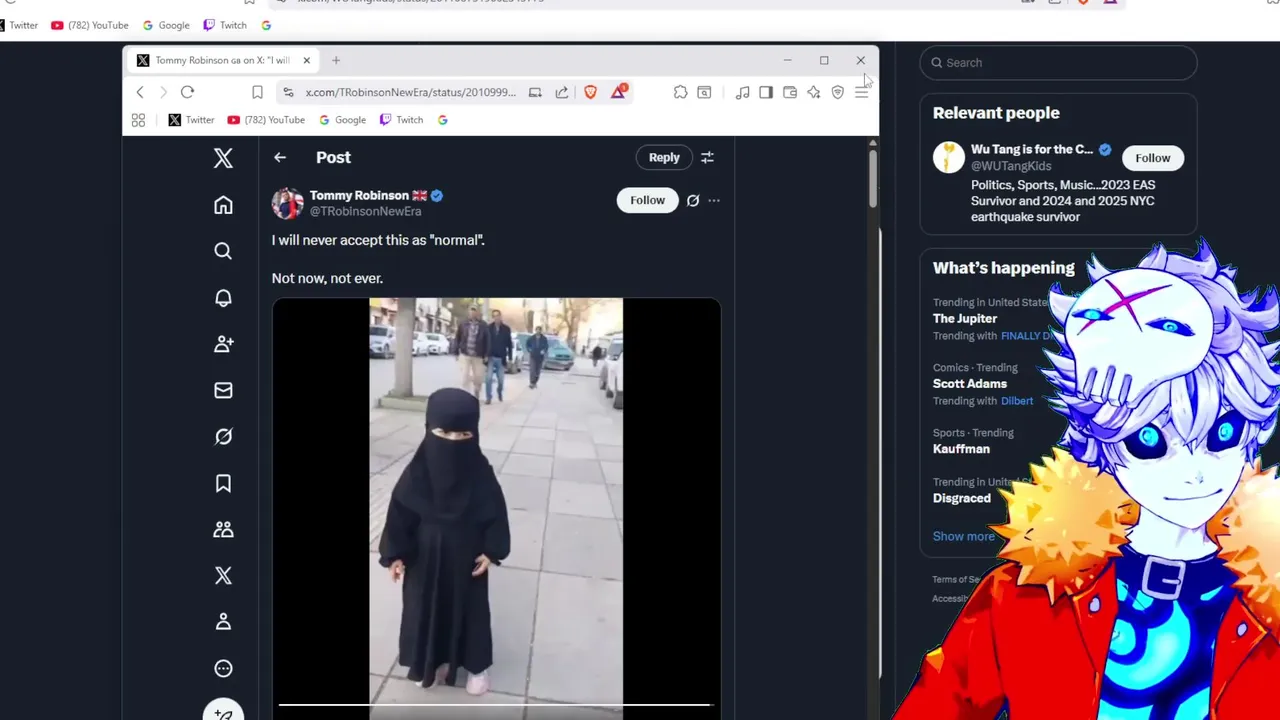
Task: Click the browser Back arrow
Action: [x=140, y=92]
